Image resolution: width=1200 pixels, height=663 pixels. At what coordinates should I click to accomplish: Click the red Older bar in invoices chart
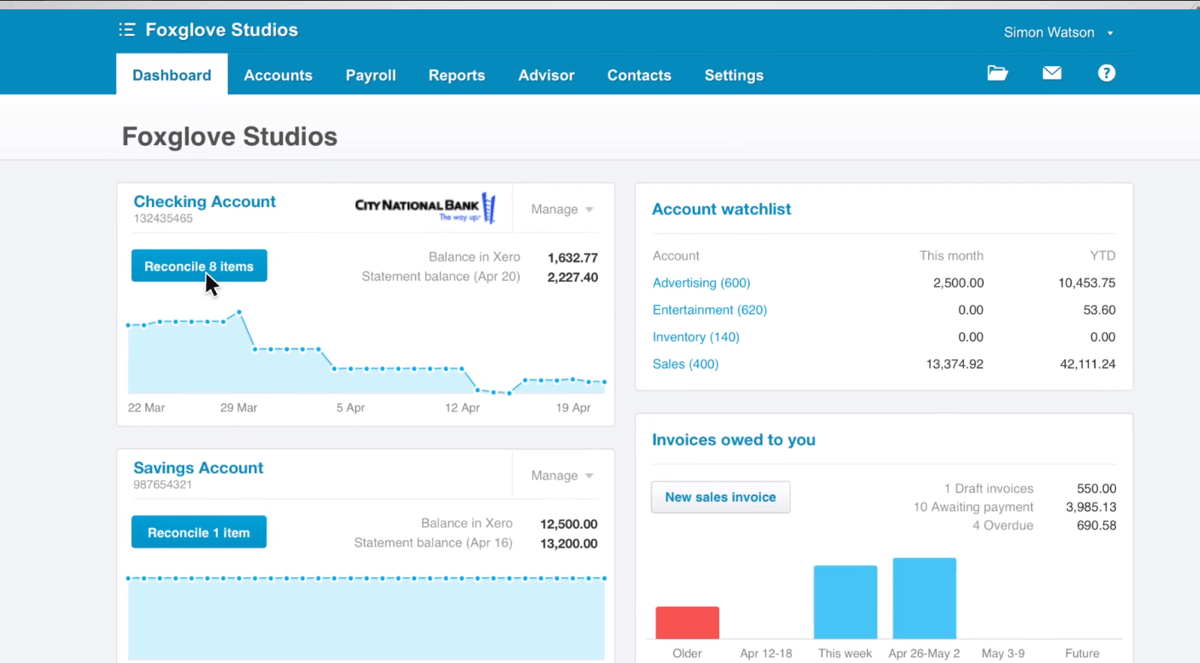(x=686, y=620)
